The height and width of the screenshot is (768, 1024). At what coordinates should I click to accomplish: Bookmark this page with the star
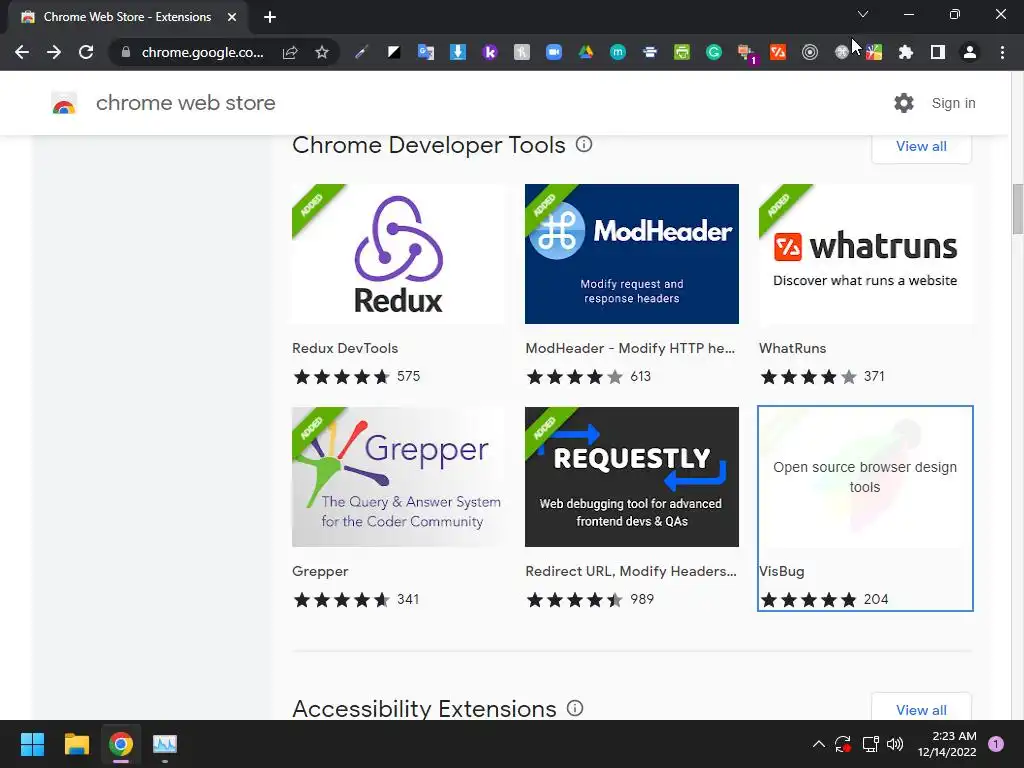pyautogui.click(x=321, y=52)
